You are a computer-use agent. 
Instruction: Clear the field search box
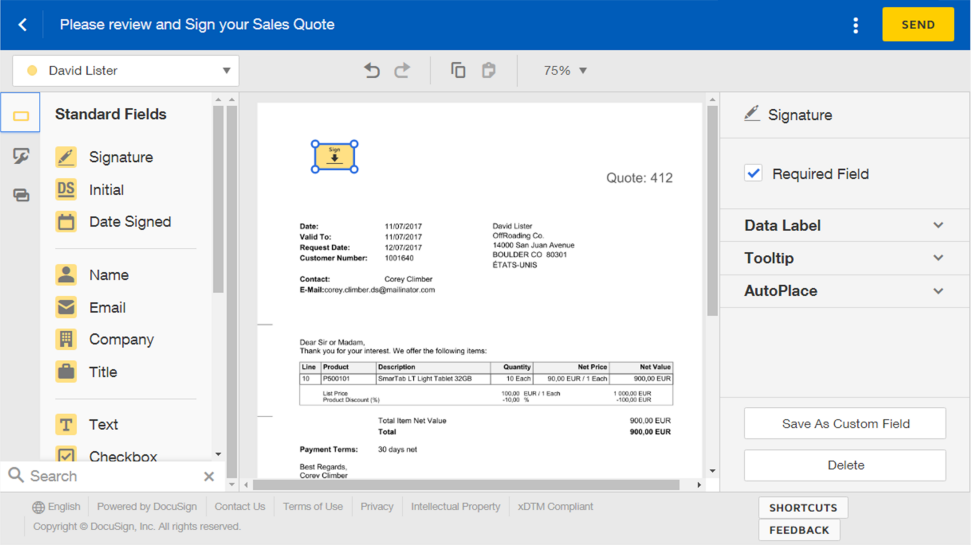pos(209,476)
